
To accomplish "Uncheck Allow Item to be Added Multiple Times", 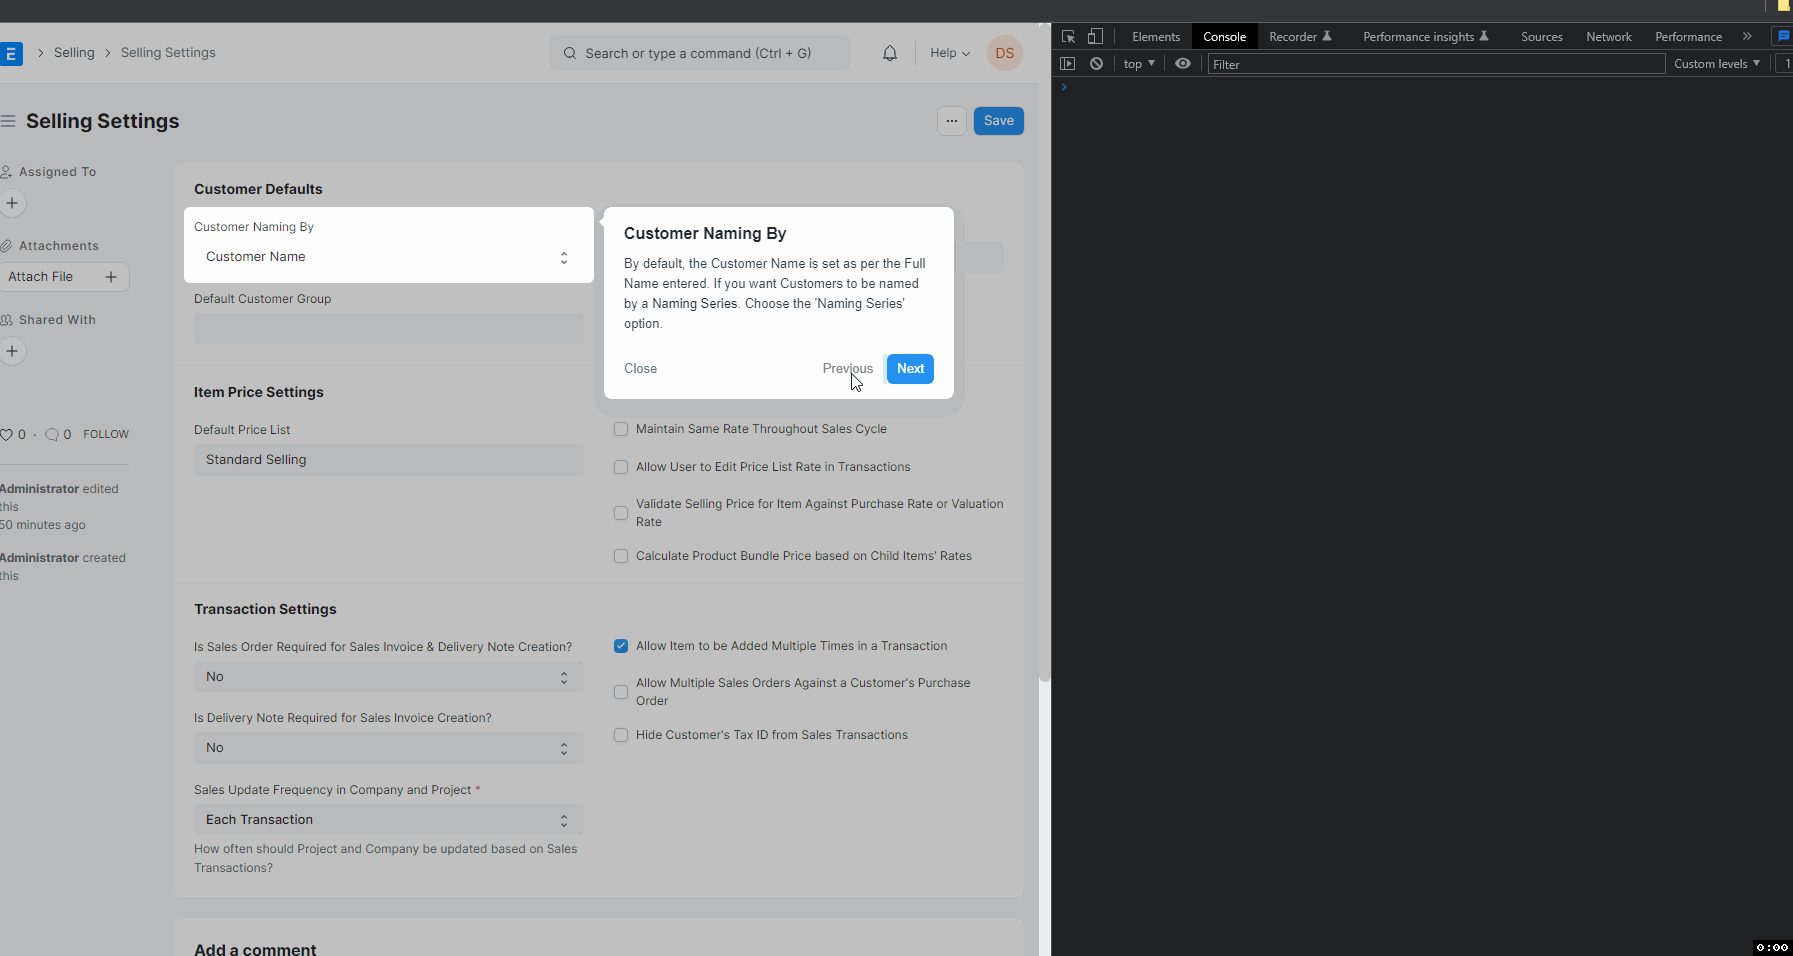I will pos(621,646).
